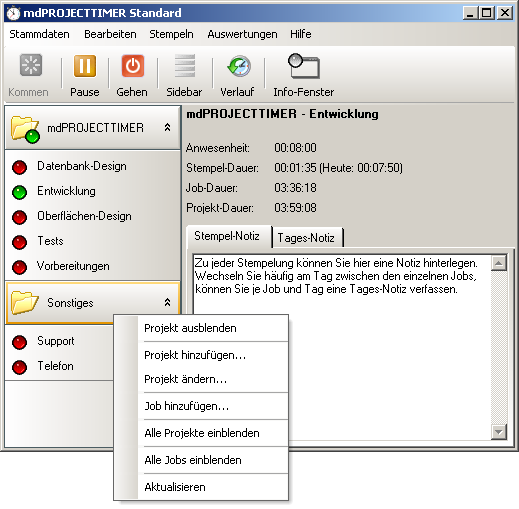Viewport: 519px width, 509px height.
Task: Click the Sonstiges project folder icon
Action: click(24, 302)
